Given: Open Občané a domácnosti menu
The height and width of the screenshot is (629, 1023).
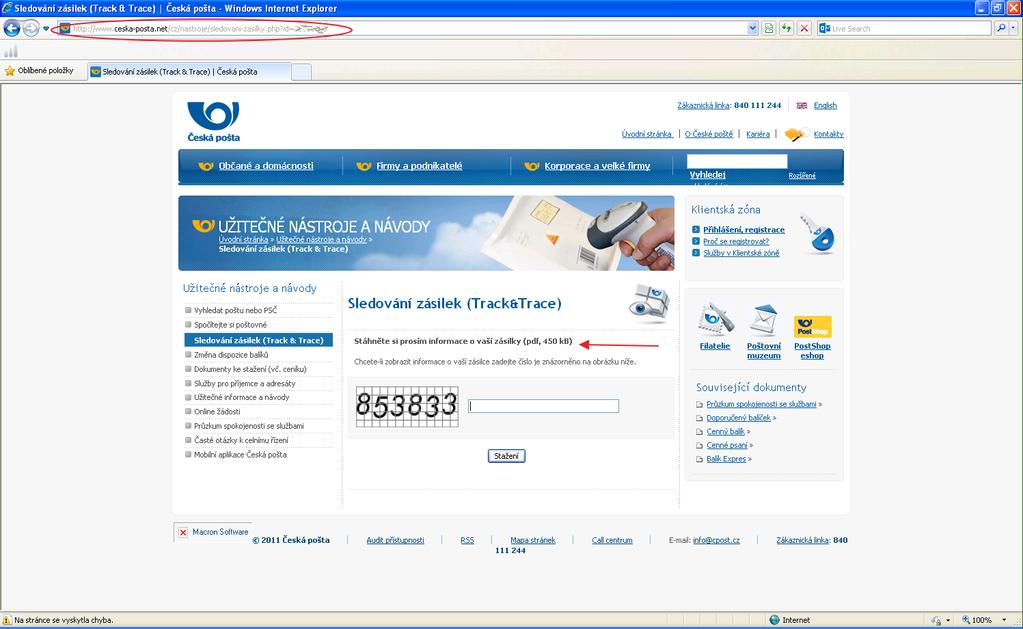Looking at the screenshot, I should (x=266, y=166).
